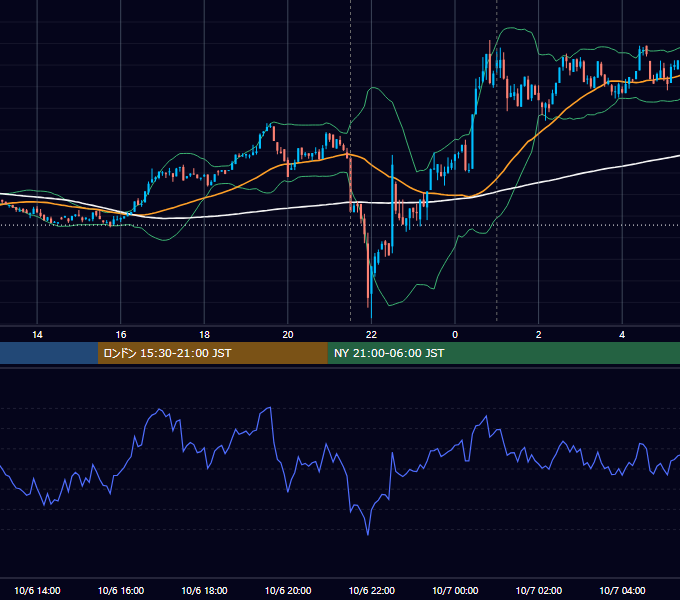Click the ロンドン 15:30-21:00 JST session bar
This screenshot has width=680, height=600.
[x=212, y=353]
